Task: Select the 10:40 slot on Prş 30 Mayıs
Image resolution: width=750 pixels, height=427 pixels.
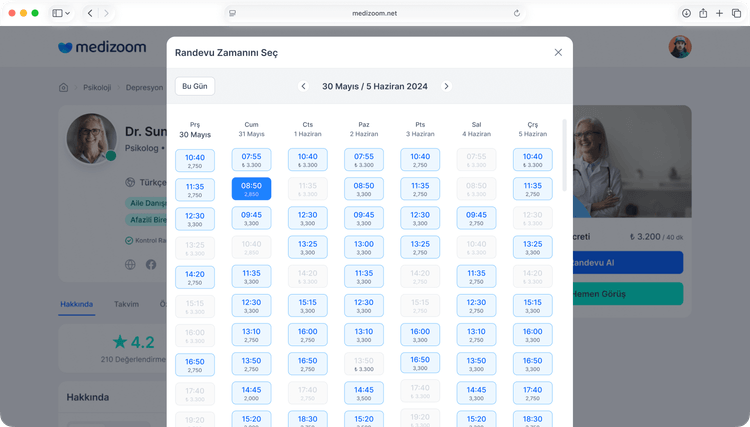Action: [194, 160]
